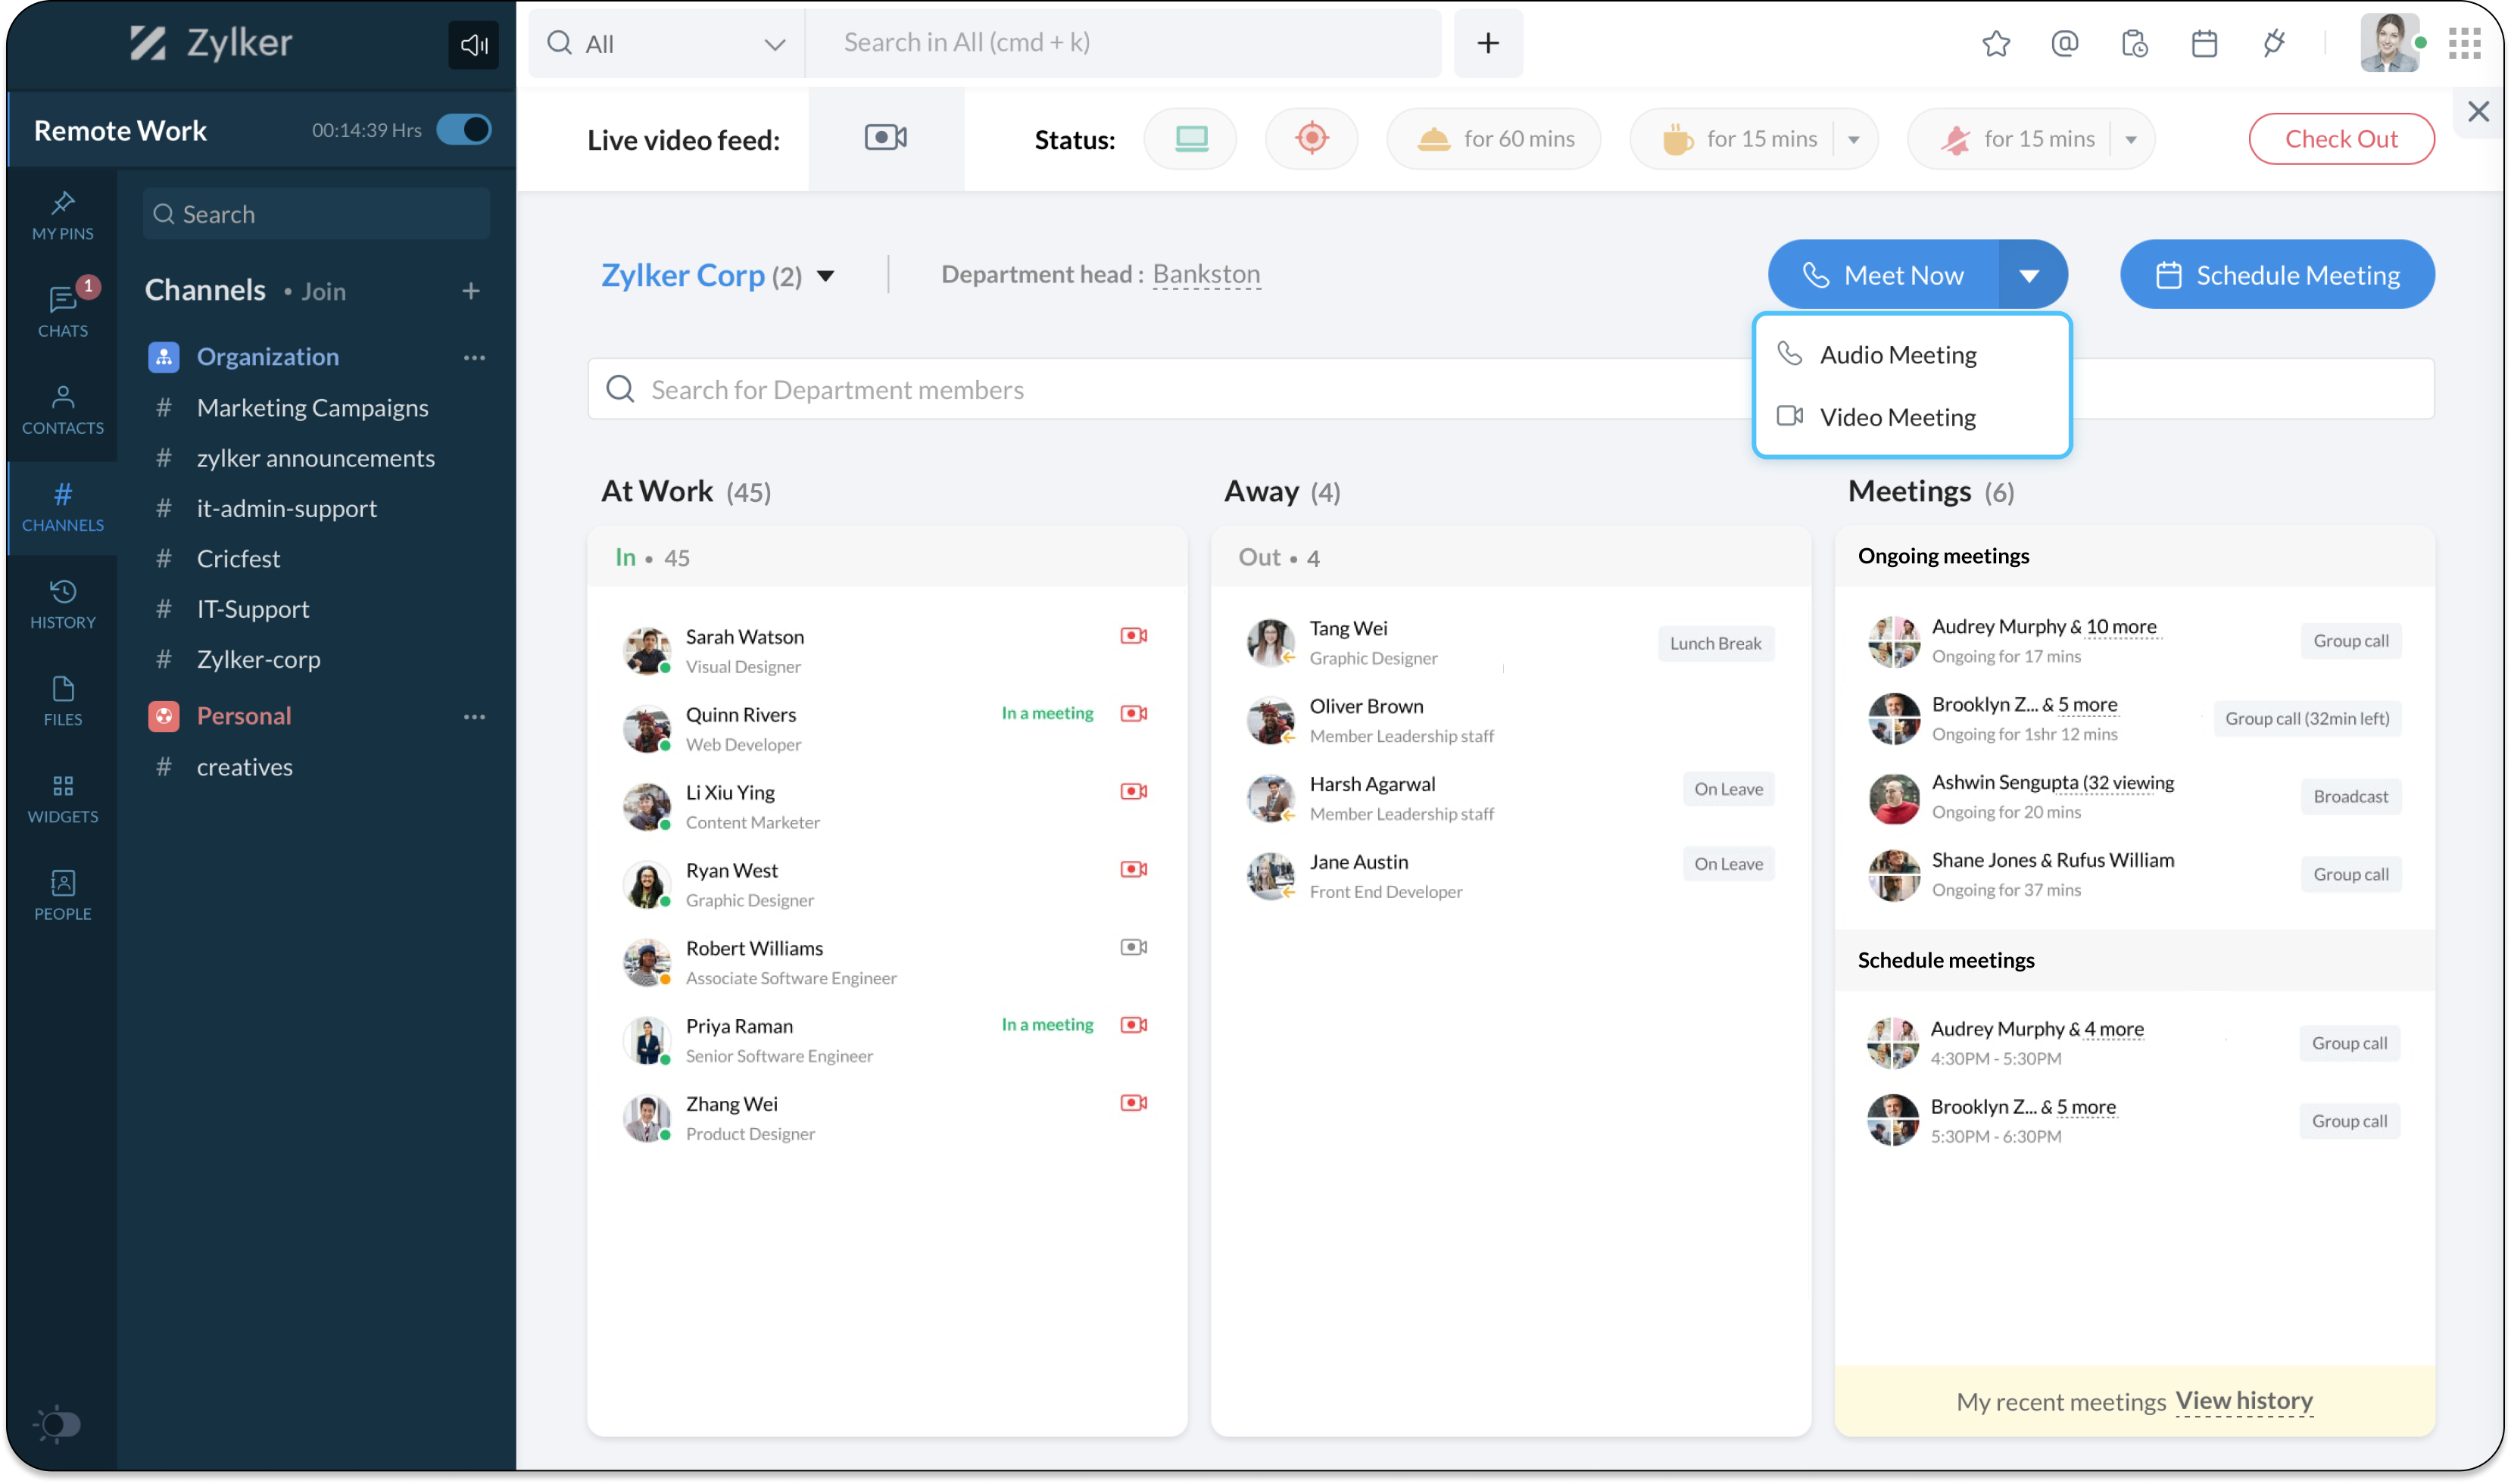Open the calendar icon in top bar
Viewport: 2511px width, 1484px height.
[x=2204, y=43]
